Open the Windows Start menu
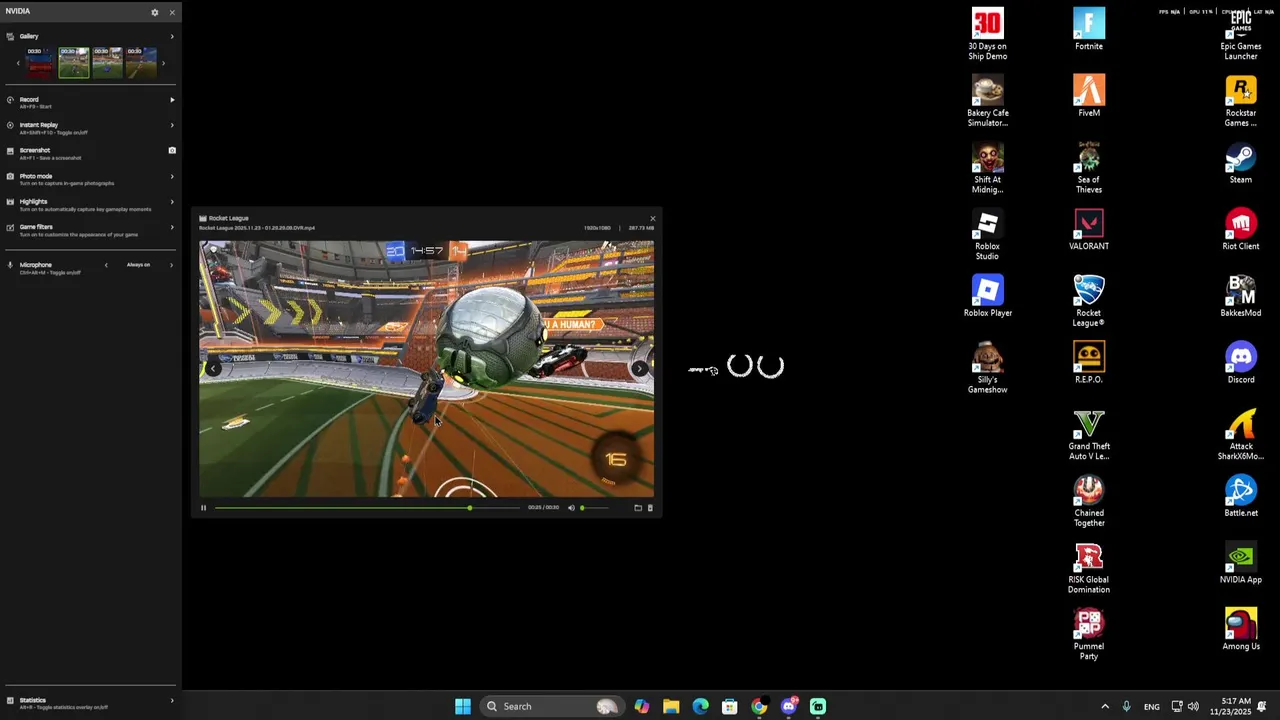Image resolution: width=1280 pixels, height=720 pixels. tap(463, 706)
